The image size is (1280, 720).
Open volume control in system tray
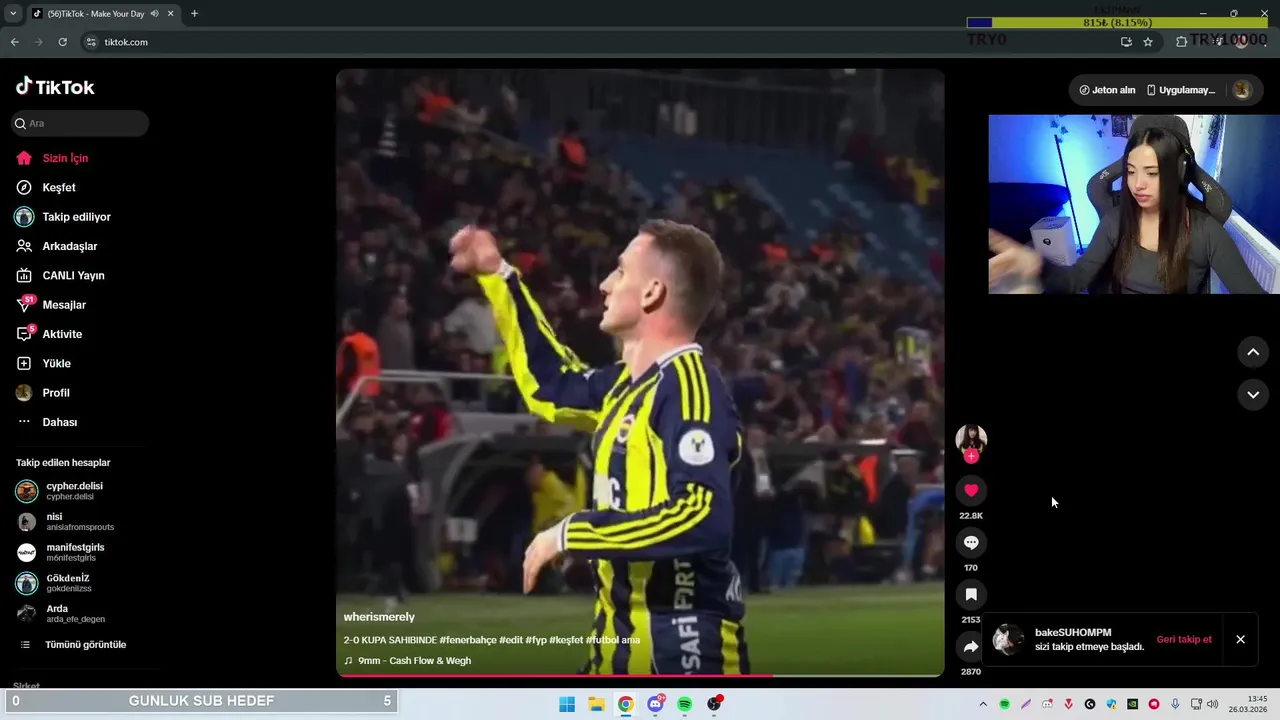(1212, 704)
